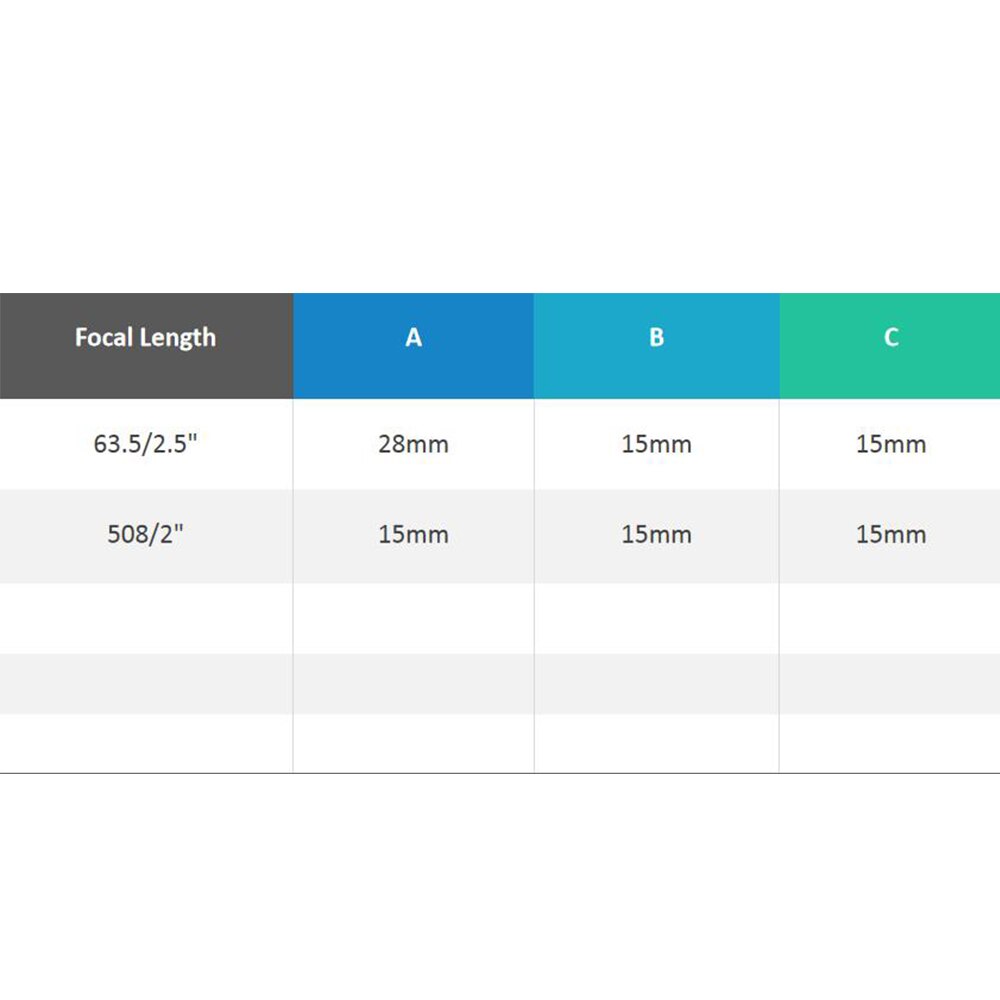Click the last empty cell in column C

(890, 743)
